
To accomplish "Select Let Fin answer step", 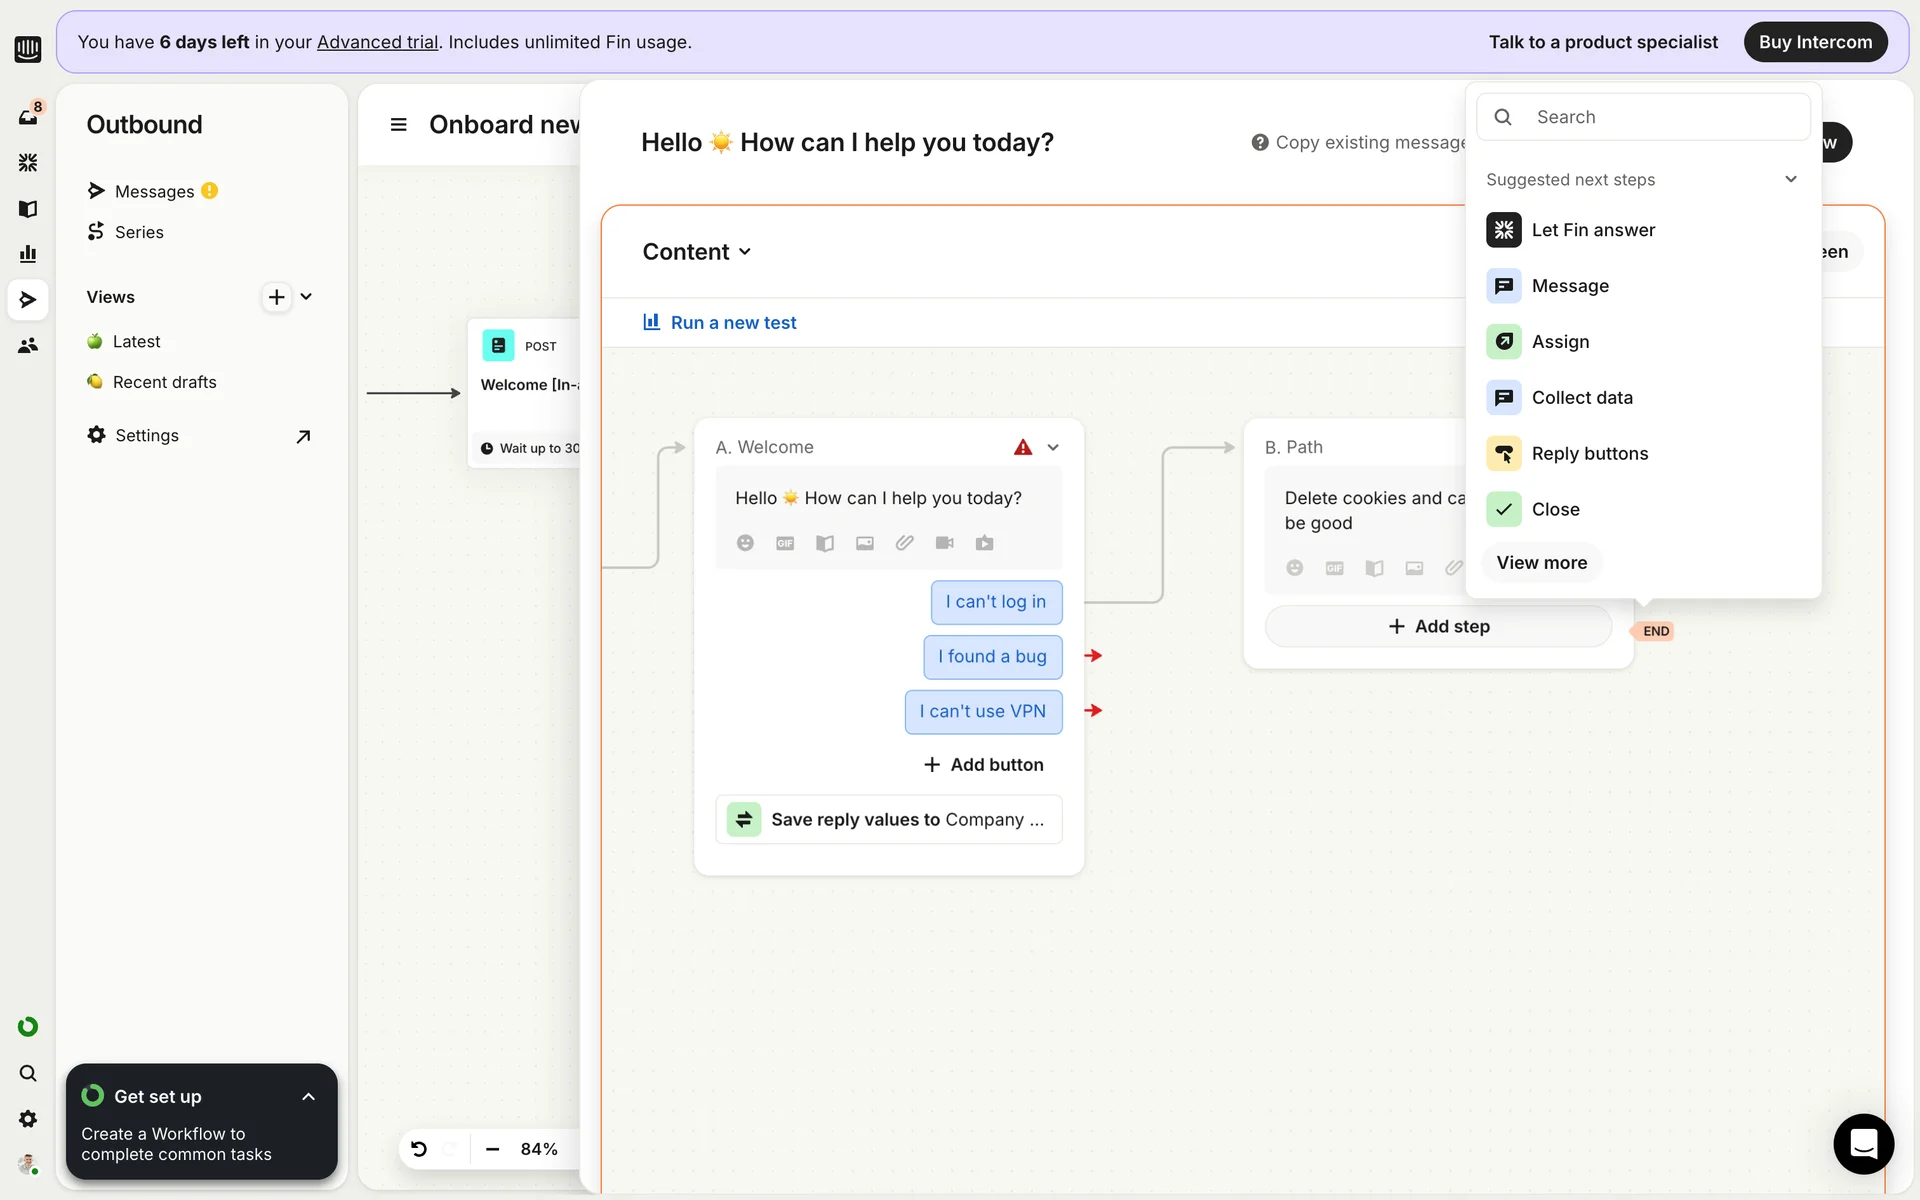I will point(1592,230).
